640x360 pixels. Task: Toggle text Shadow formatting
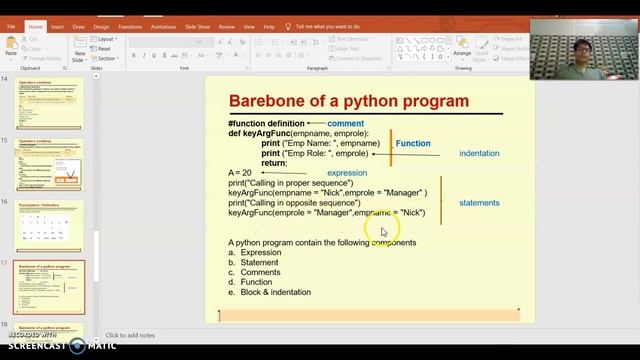(x=164, y=55)
